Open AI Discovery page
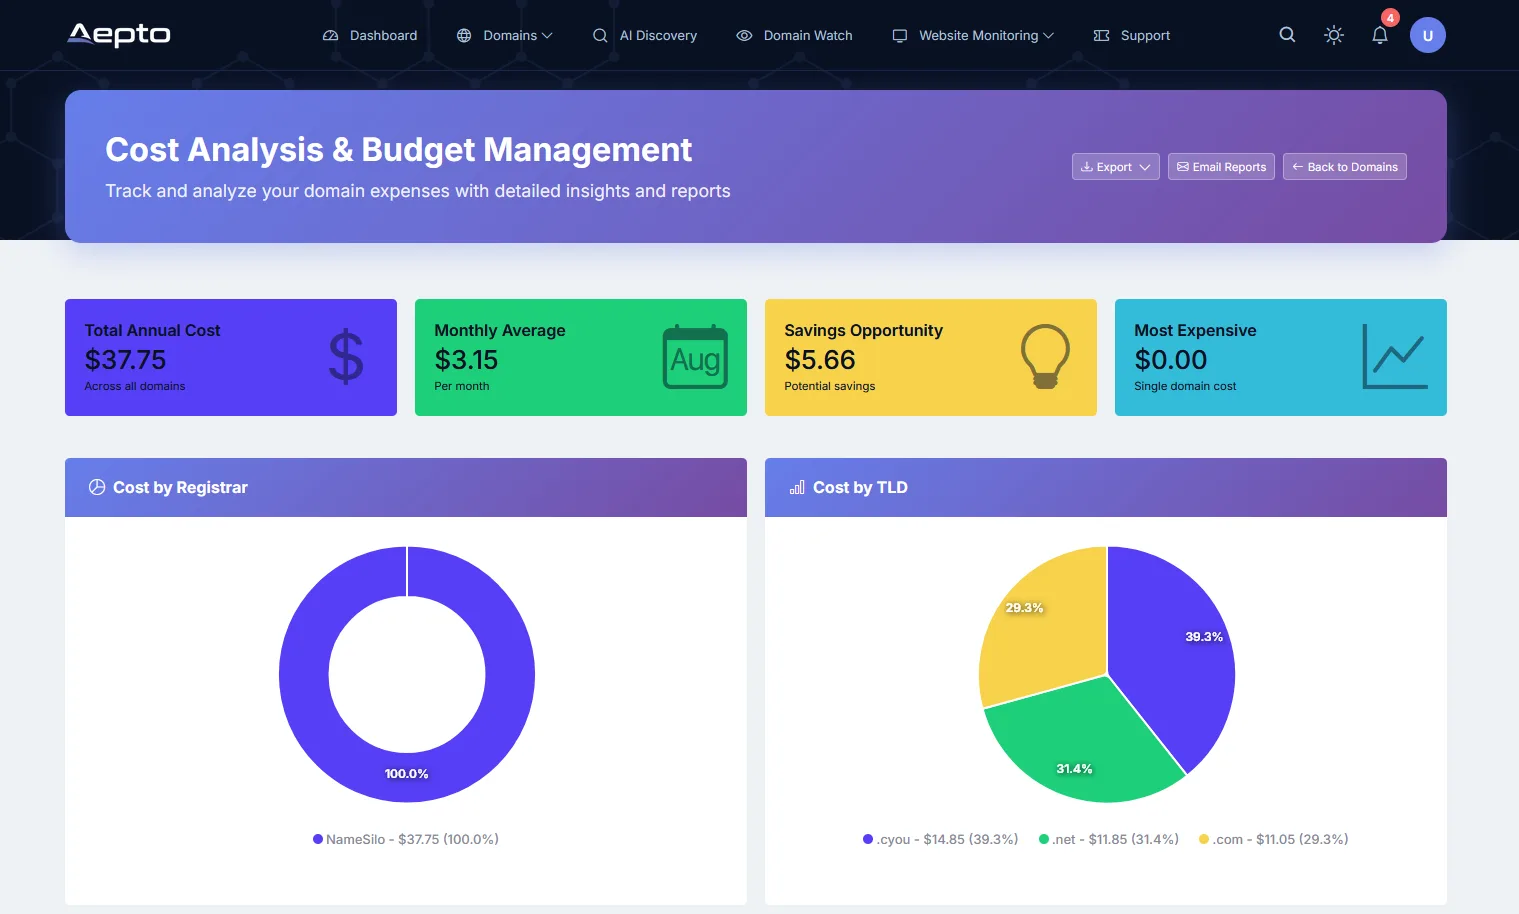1519x914 pixels. click(x=645, y=35)
